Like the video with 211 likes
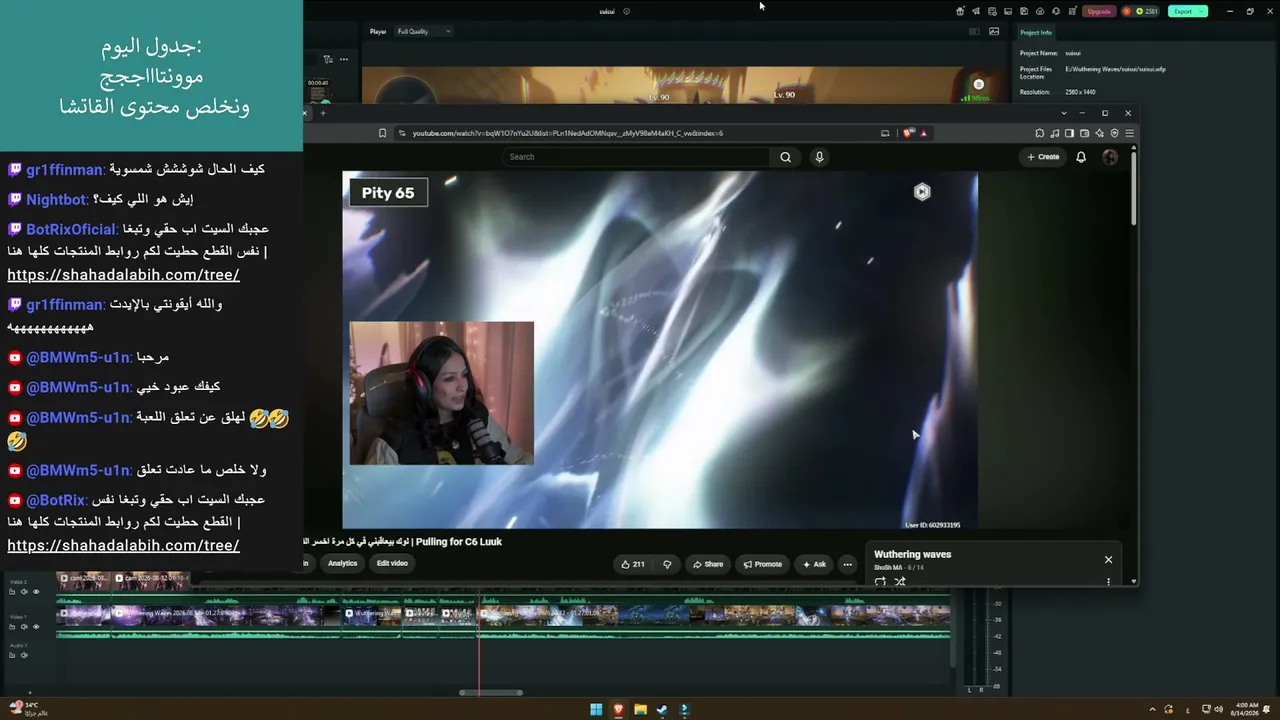The image size is (1280, 720). pos(633,564)
